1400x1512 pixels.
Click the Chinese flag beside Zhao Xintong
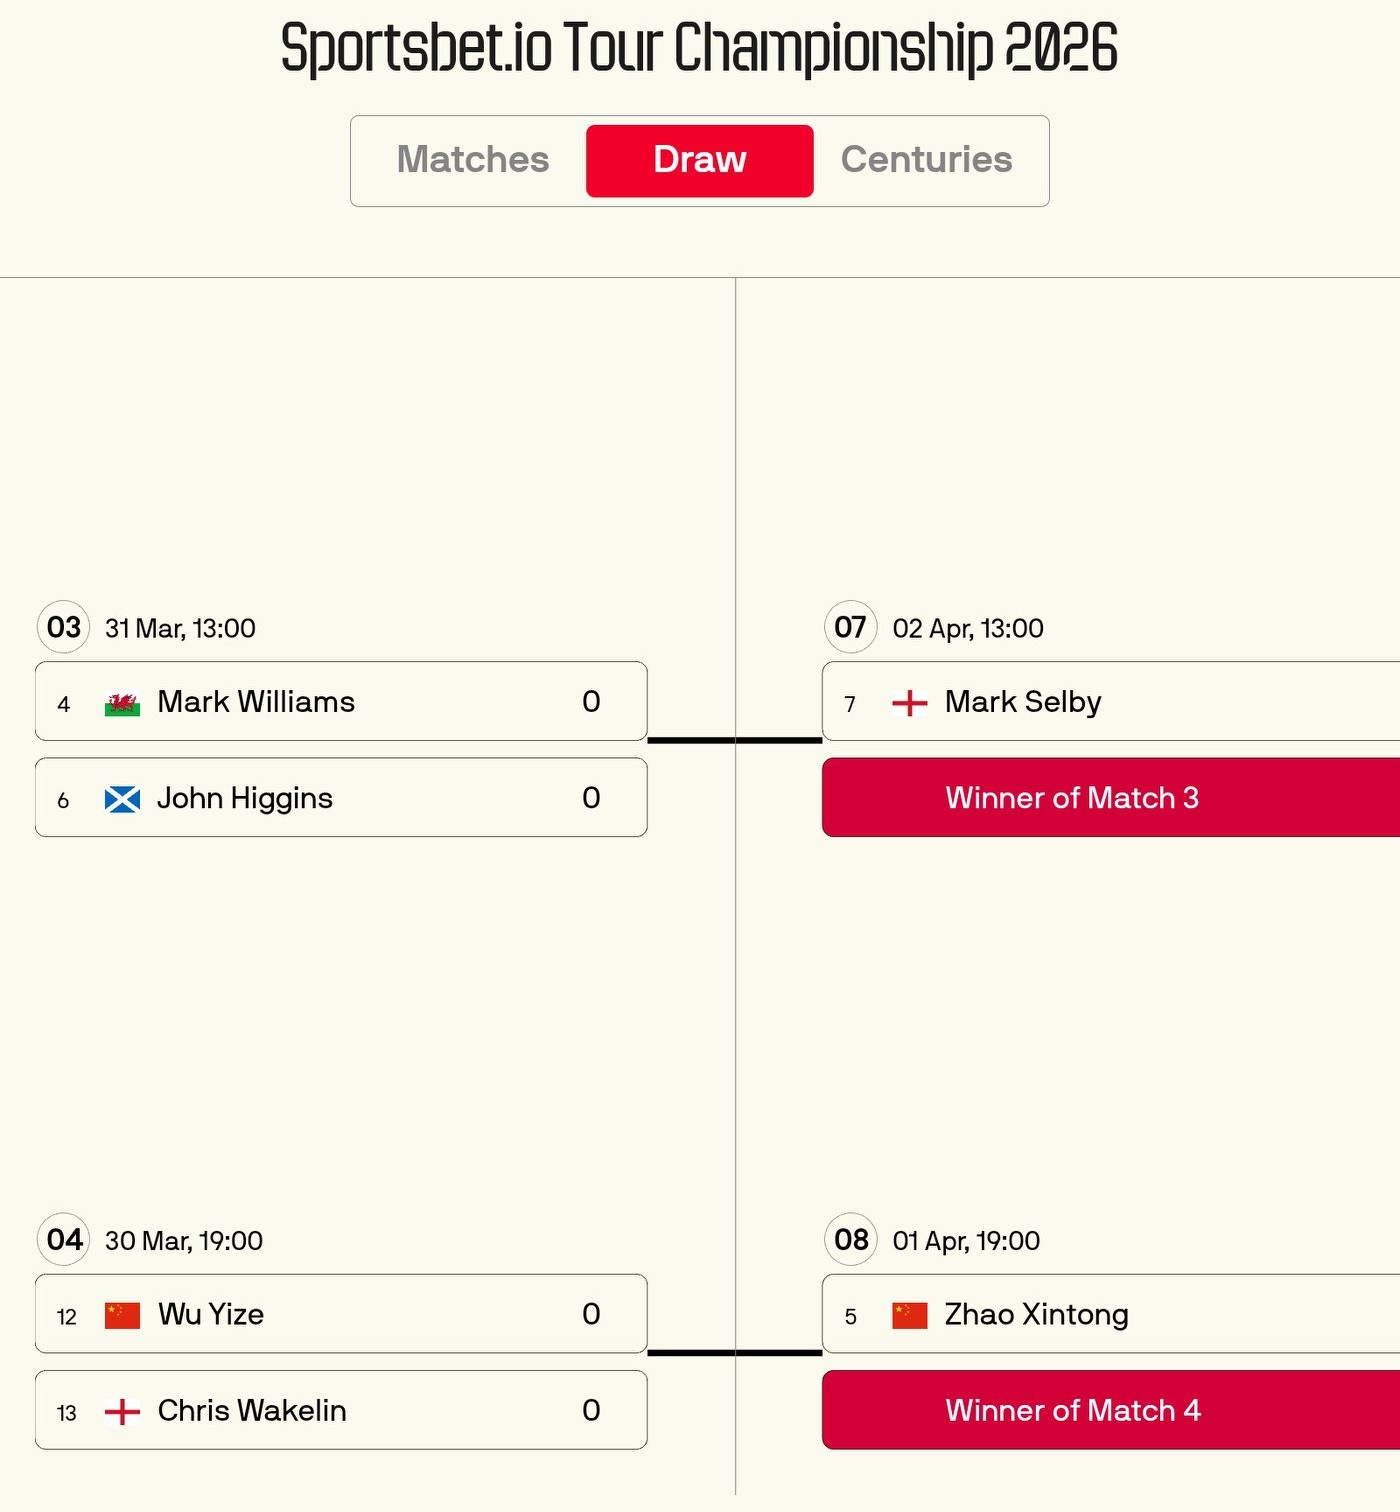click(909, 1316)
